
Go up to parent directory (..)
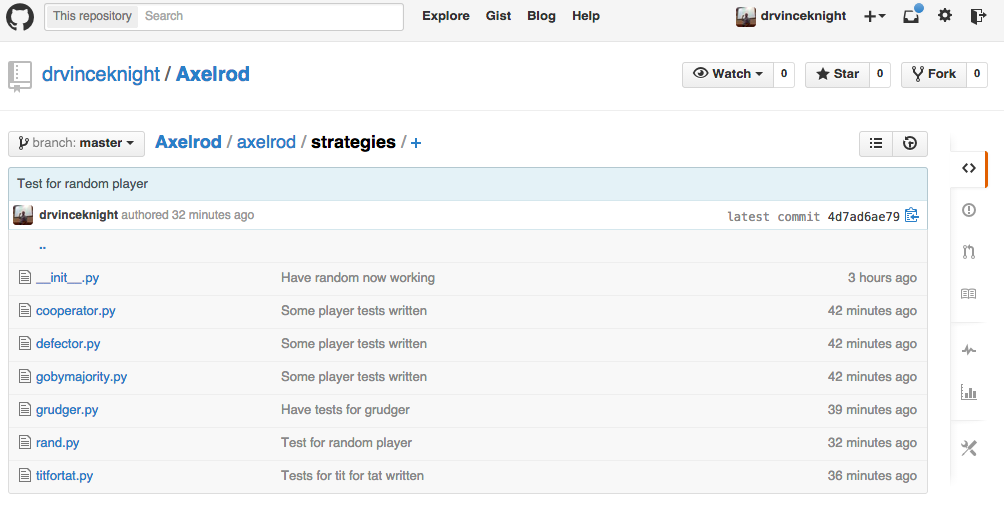[42, 246]
